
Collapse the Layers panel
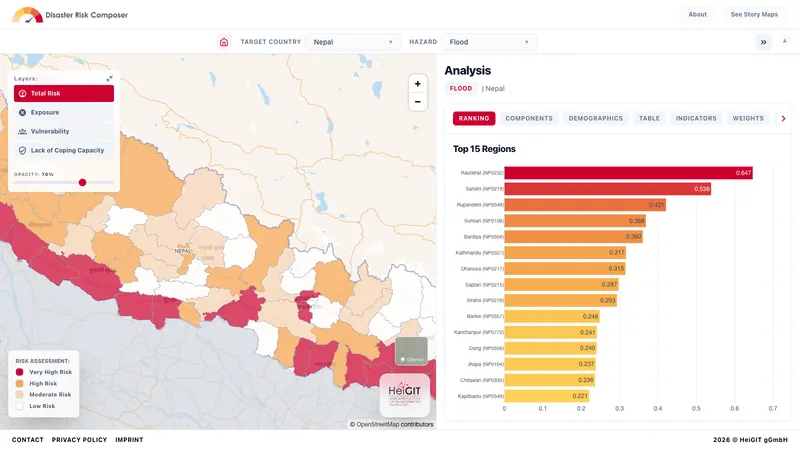109,79
